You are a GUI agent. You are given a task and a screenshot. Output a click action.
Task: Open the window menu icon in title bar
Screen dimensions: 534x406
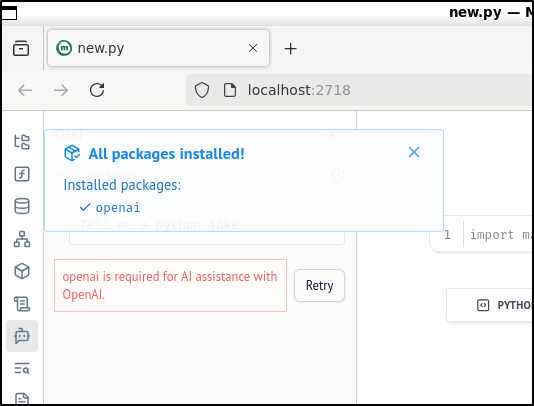(9, 13)
